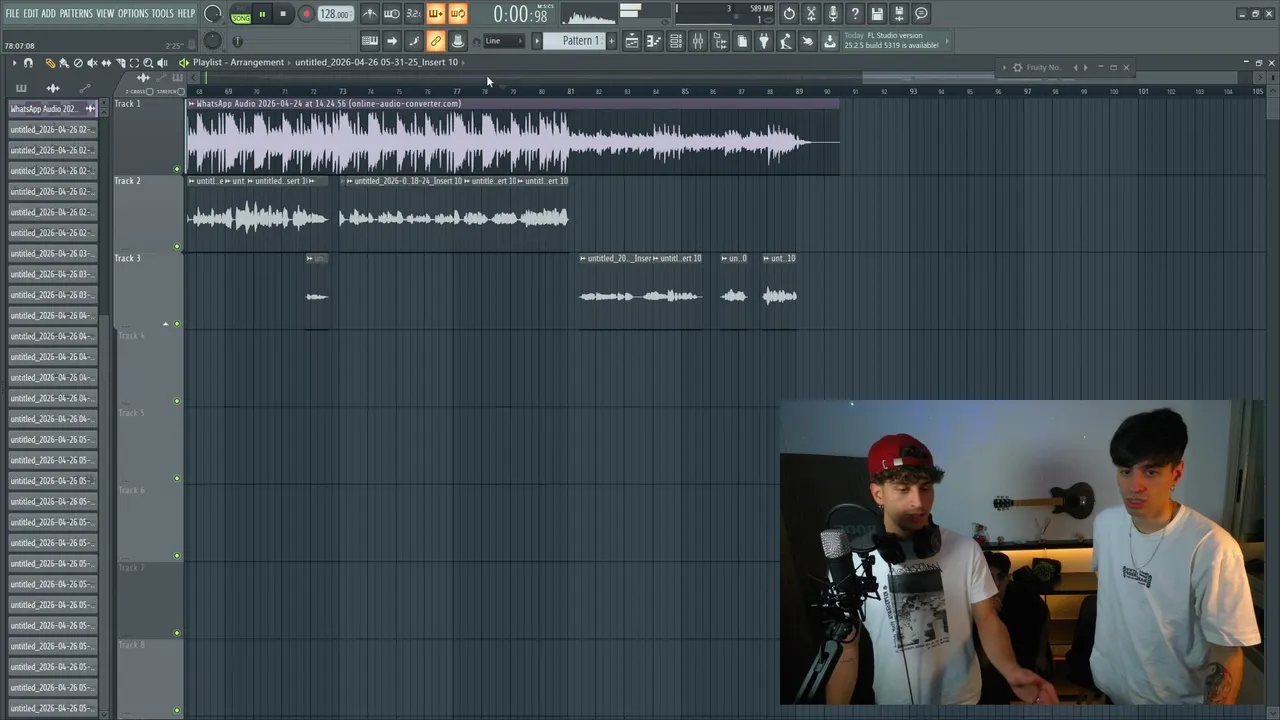Image resolution: width=1280 pixels, height=720 pixels.
Task: Toggle the metronome button
Action: pyautogui.click(x=370, y=14)
